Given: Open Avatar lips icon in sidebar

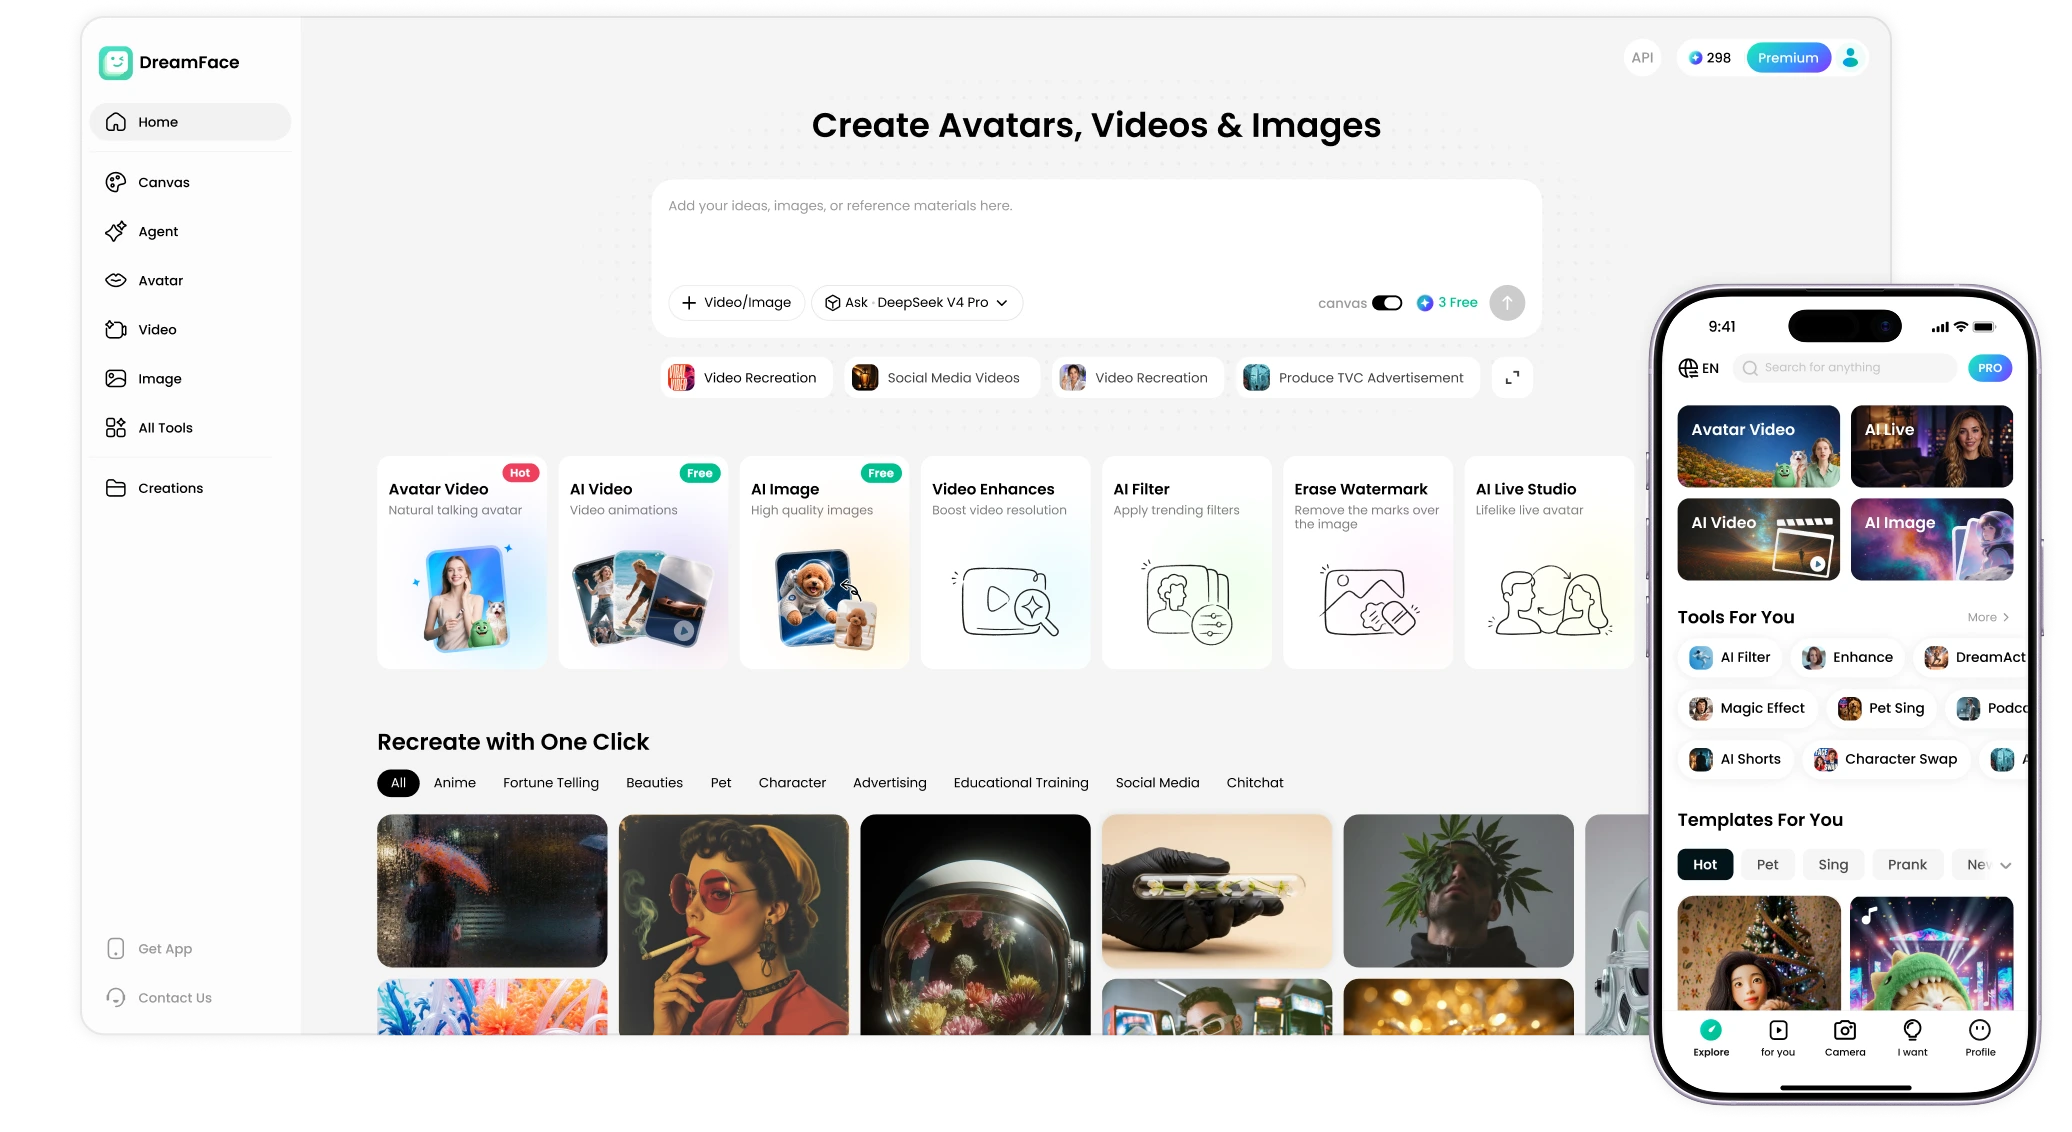Looking at the screenshot, I should click(116, 280).
